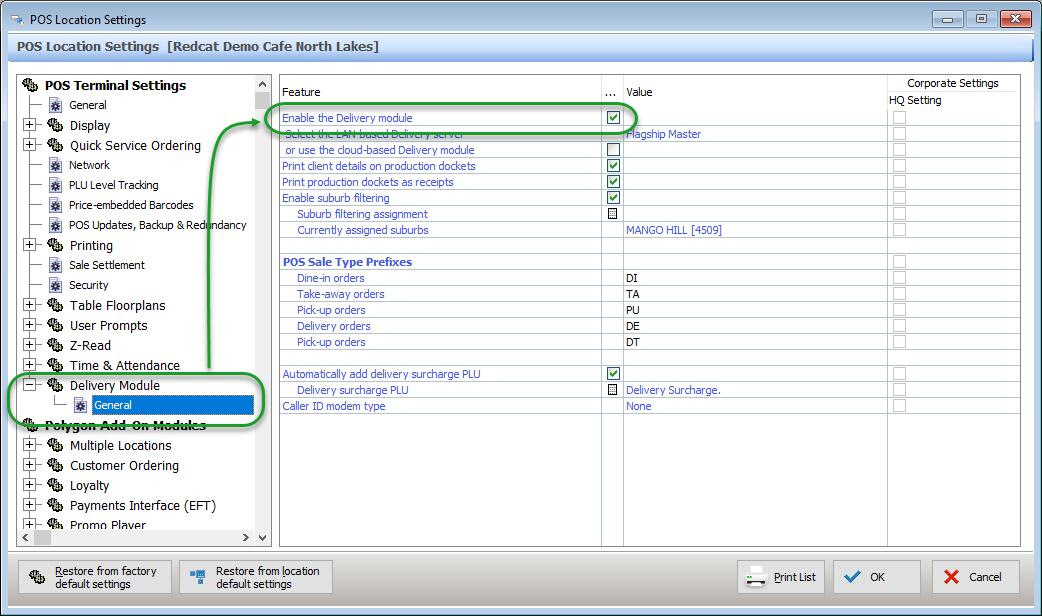
Task: Uncheck 'Enable the Delivery module'
Action: (615, 118)
